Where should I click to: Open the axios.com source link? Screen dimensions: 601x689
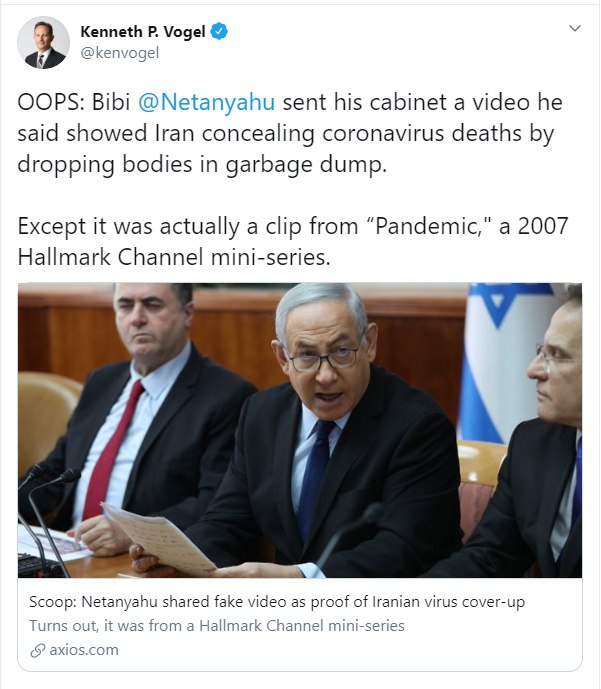tap(84, 650)
